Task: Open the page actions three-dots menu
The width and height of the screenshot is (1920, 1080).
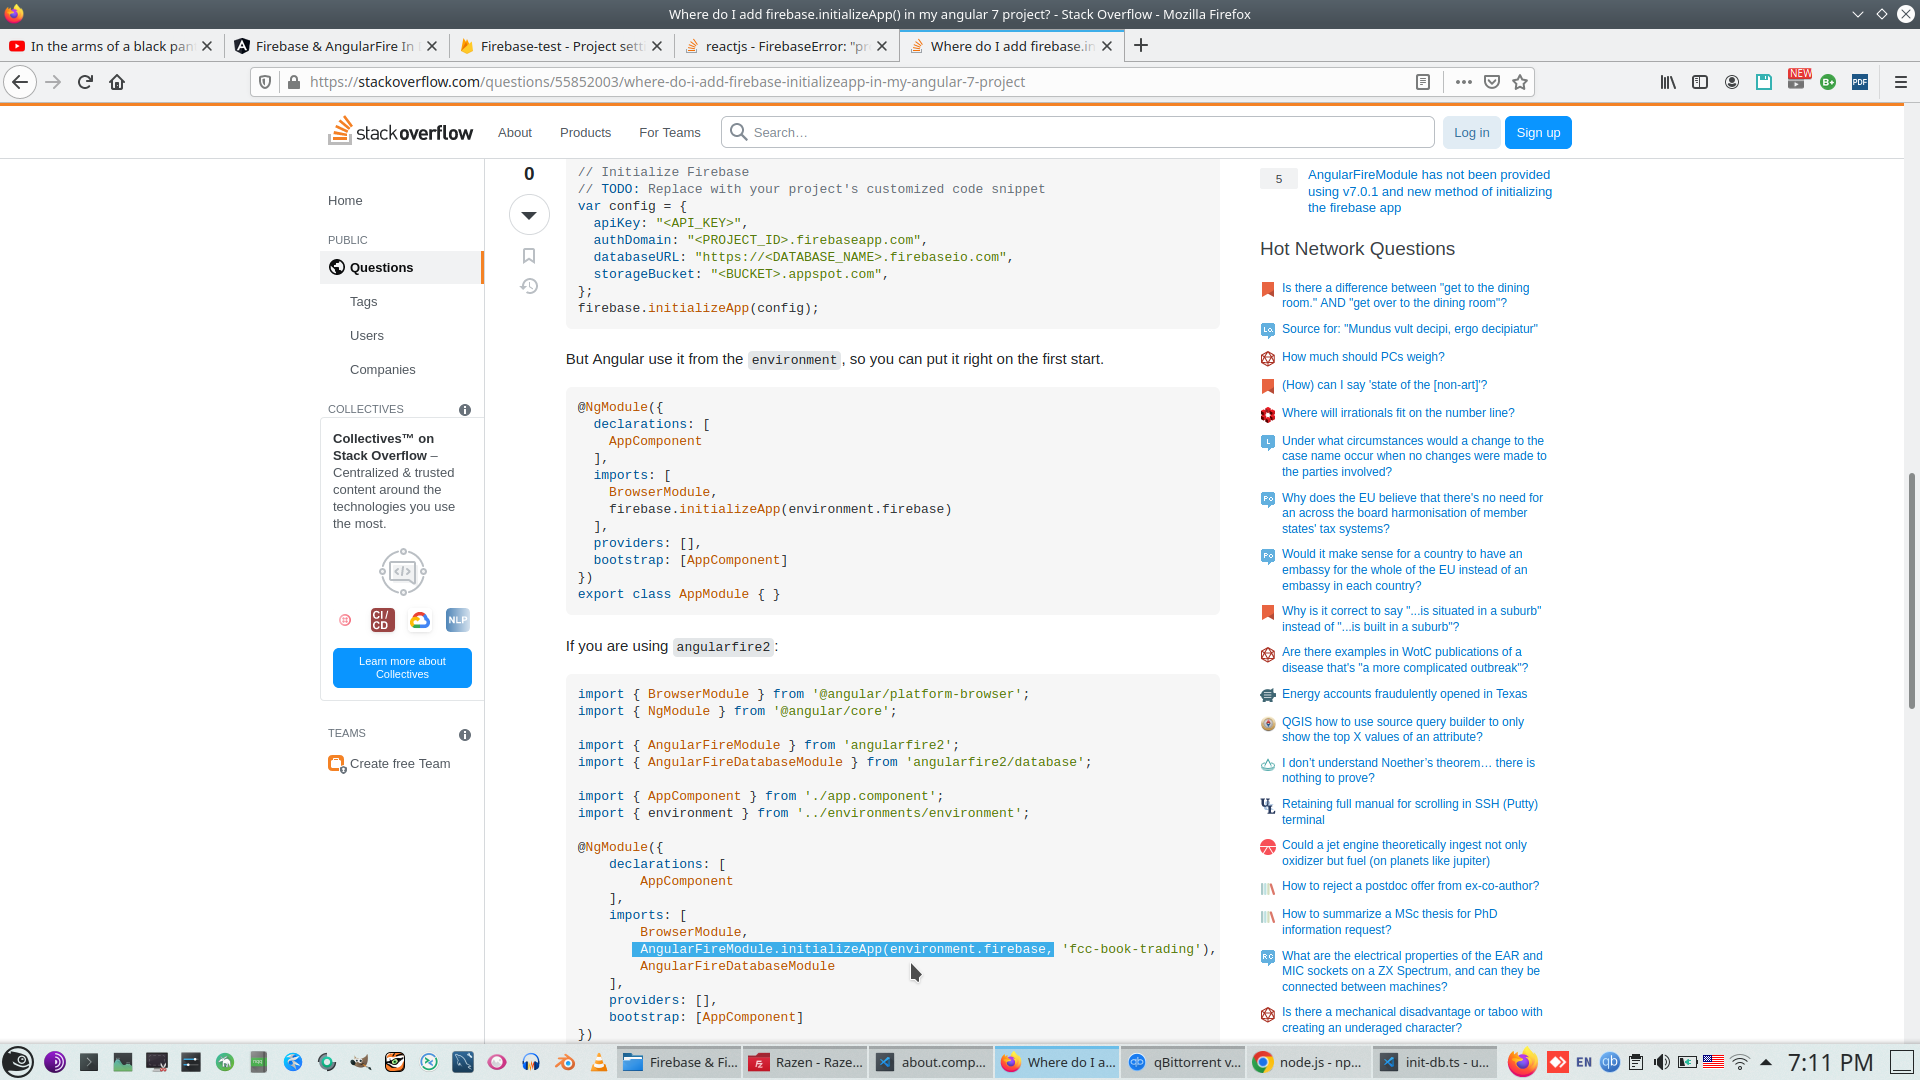Action: 1463,82
